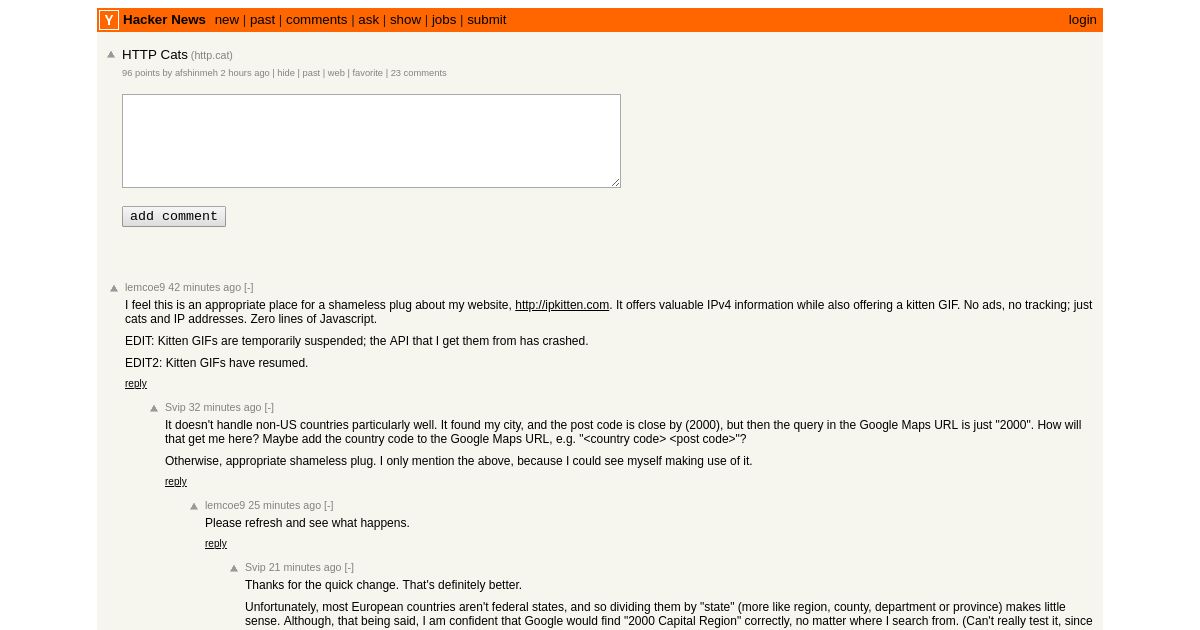
Task: Open the ipkitten.com link
Action: (562, 305)
